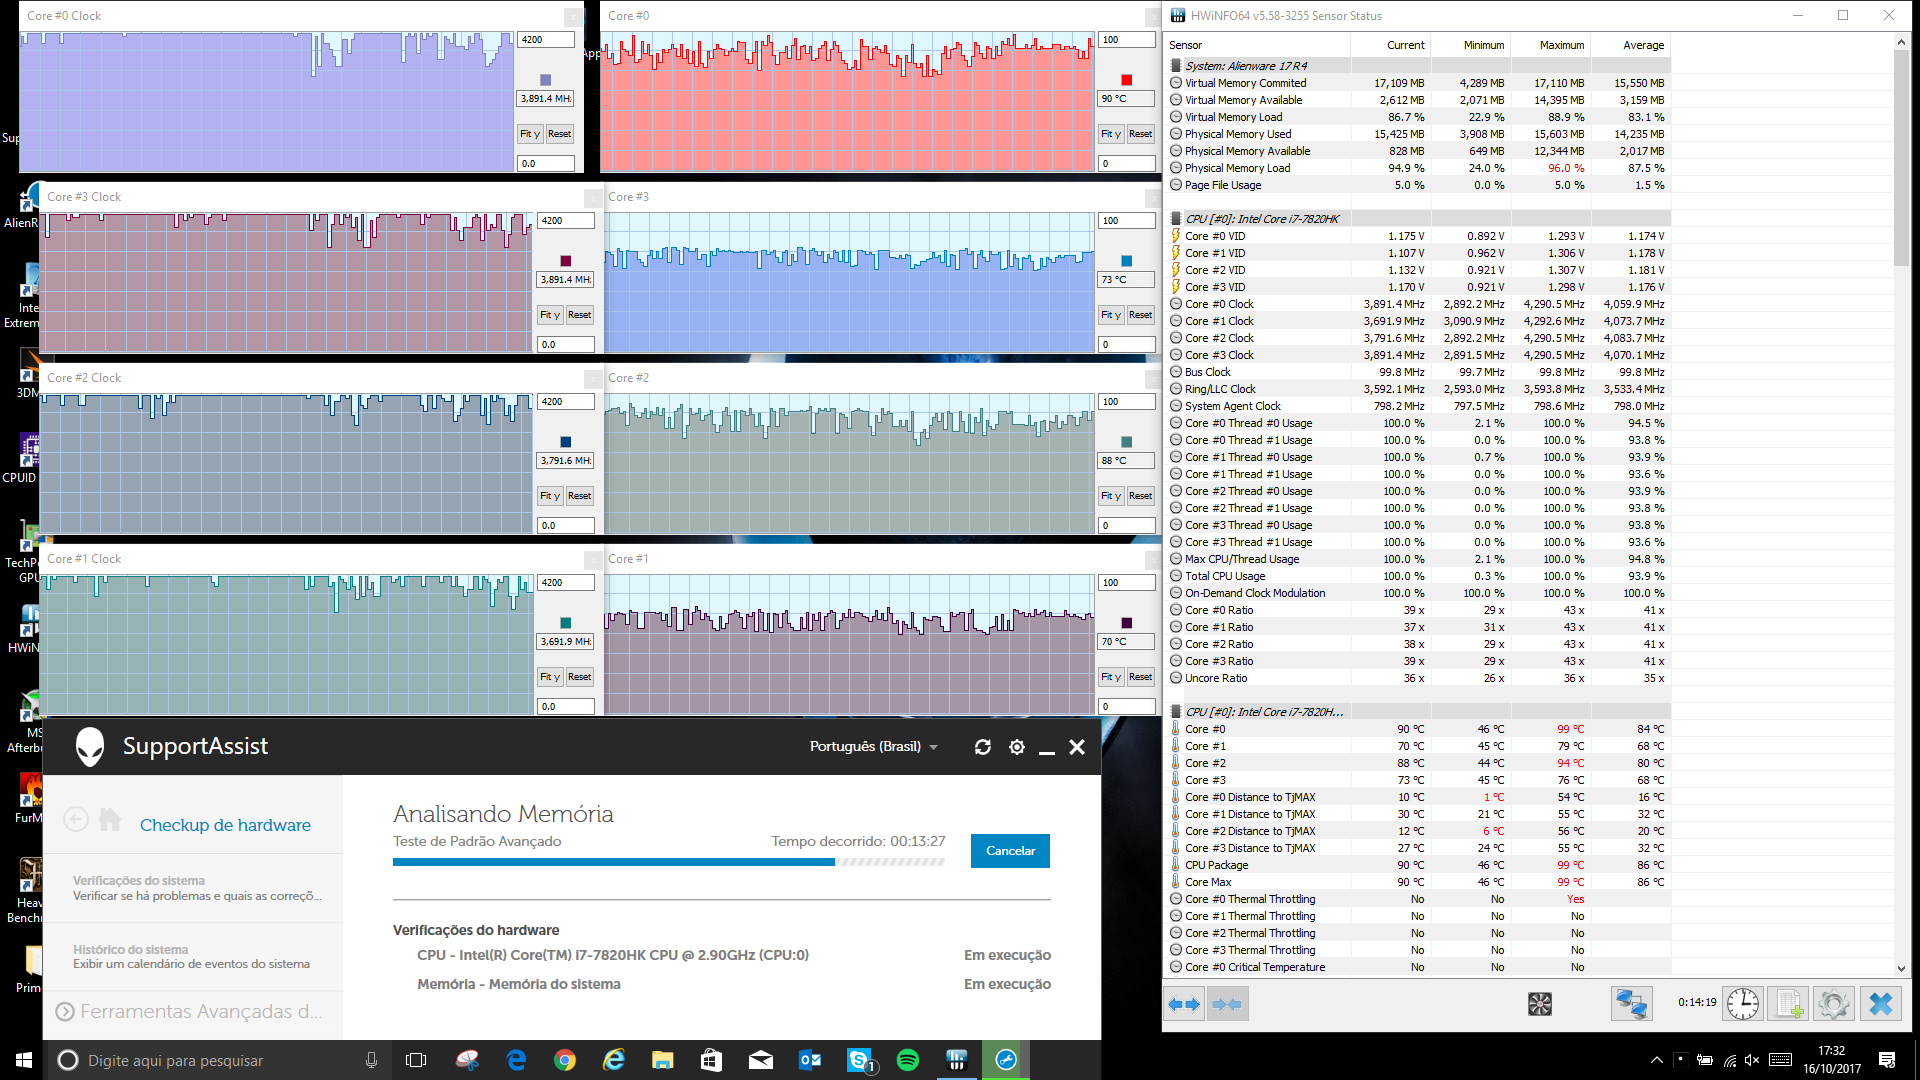Click Average column header in HWiNFO
This screenshot has height=1080, width=1920.
[1630, 45]
